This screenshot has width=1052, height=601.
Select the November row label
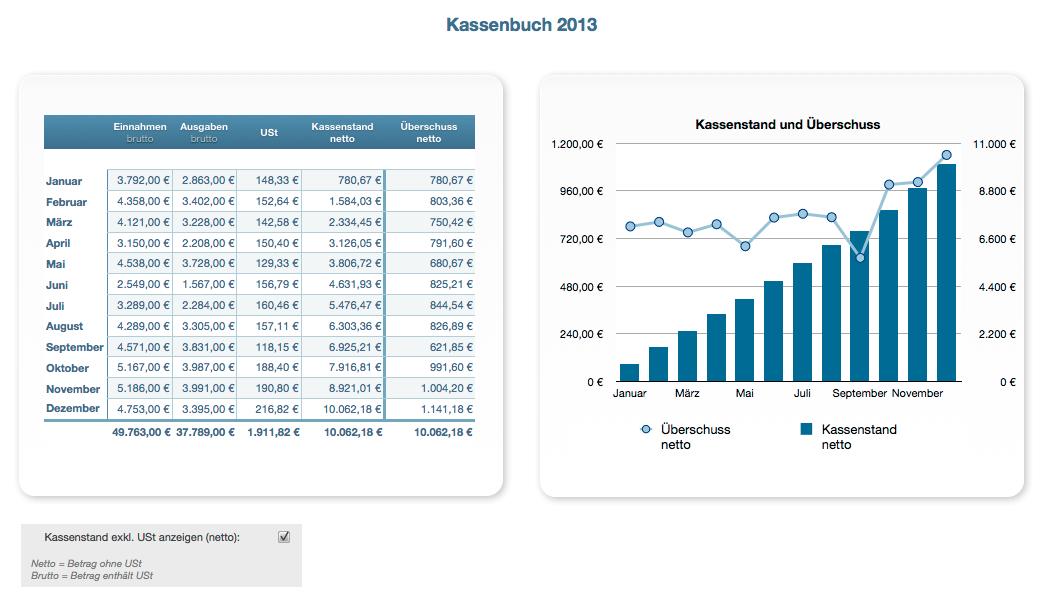point(74,389)
